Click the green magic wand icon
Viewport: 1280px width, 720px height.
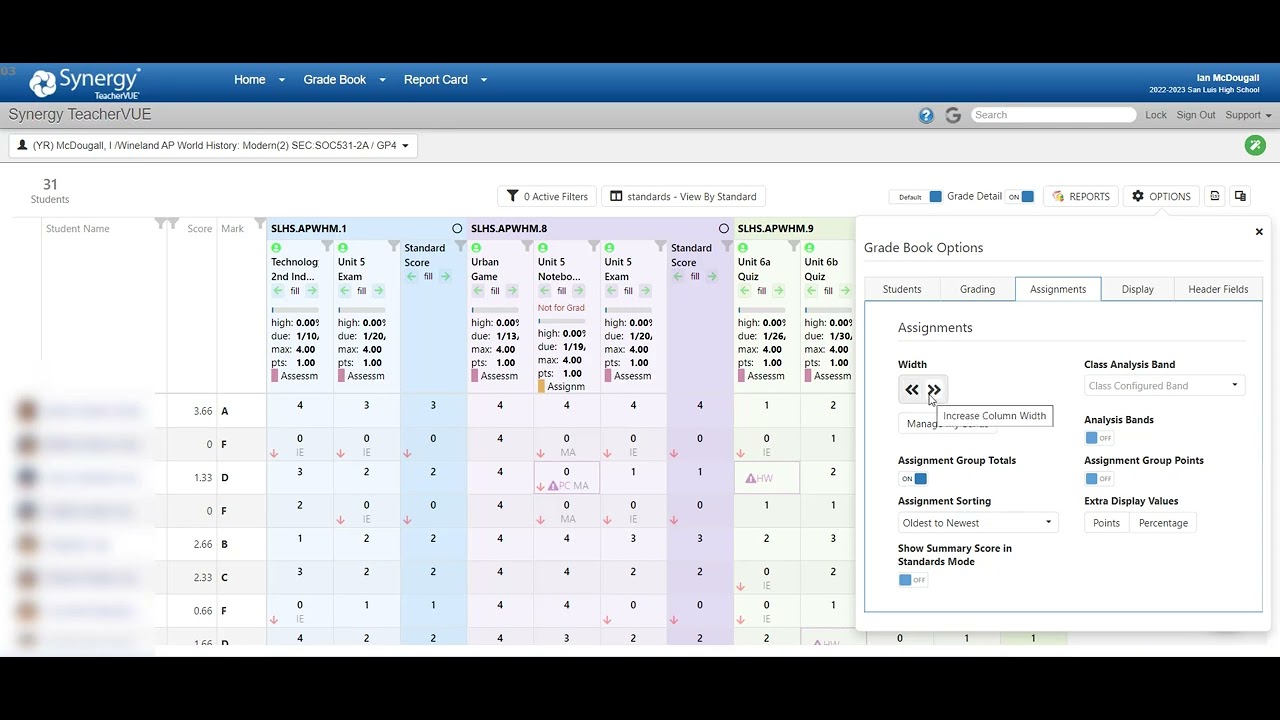point(1255,145)
